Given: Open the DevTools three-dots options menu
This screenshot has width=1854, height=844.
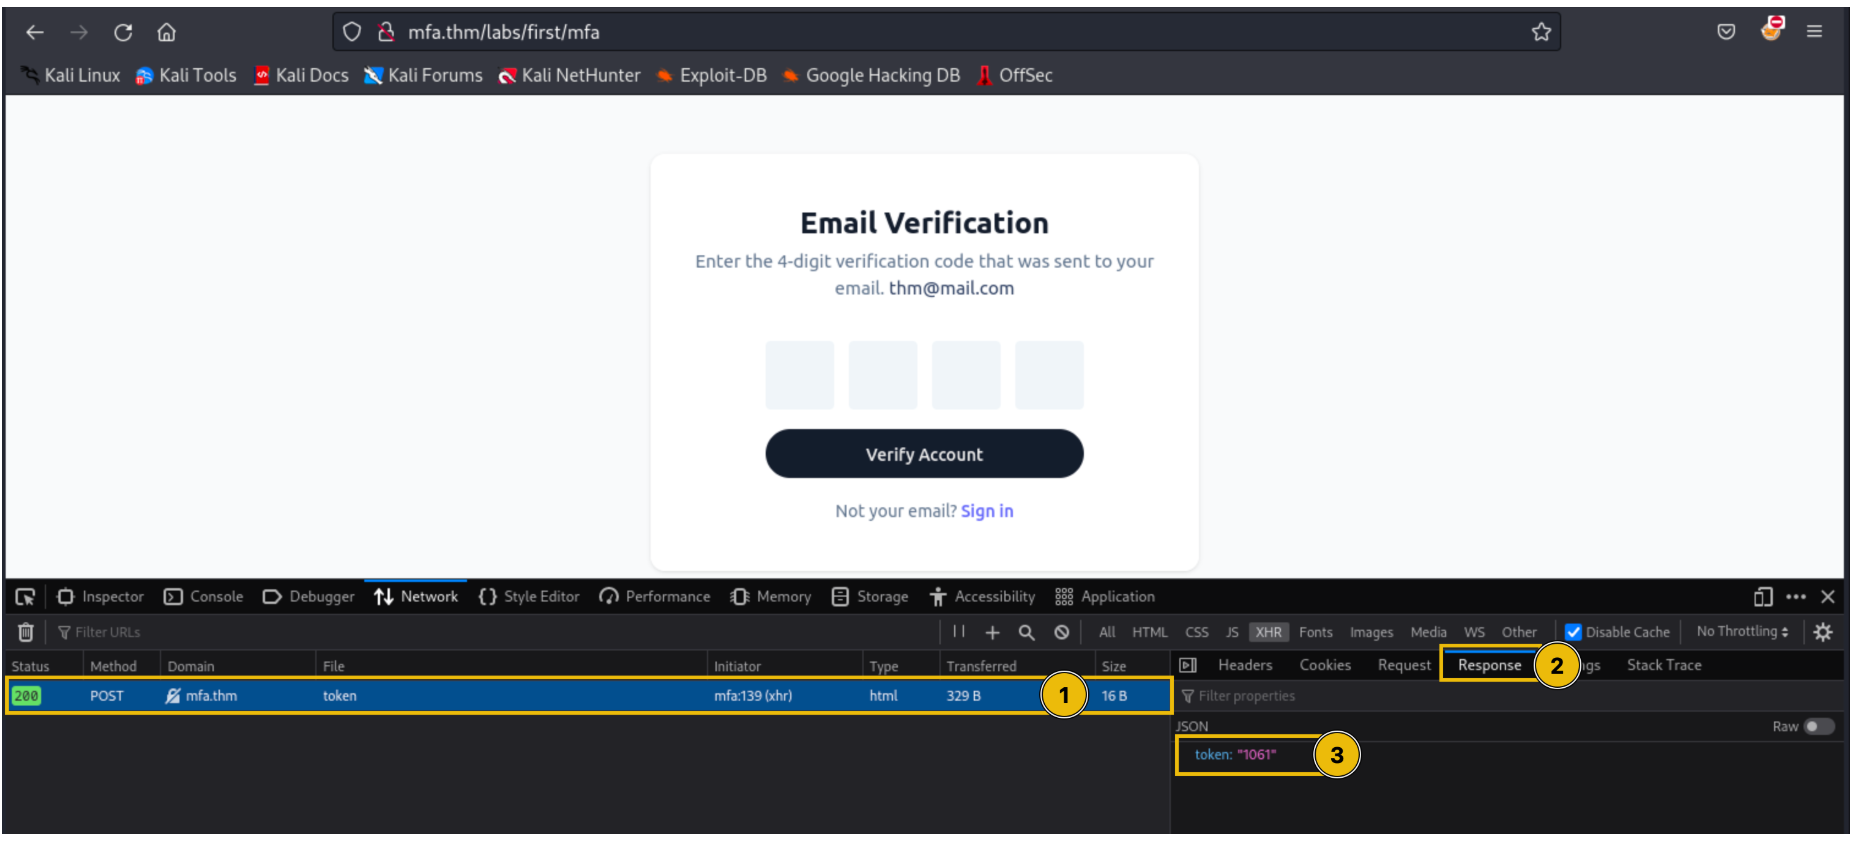Looking at the screenshot, I should coord(1796,597).
